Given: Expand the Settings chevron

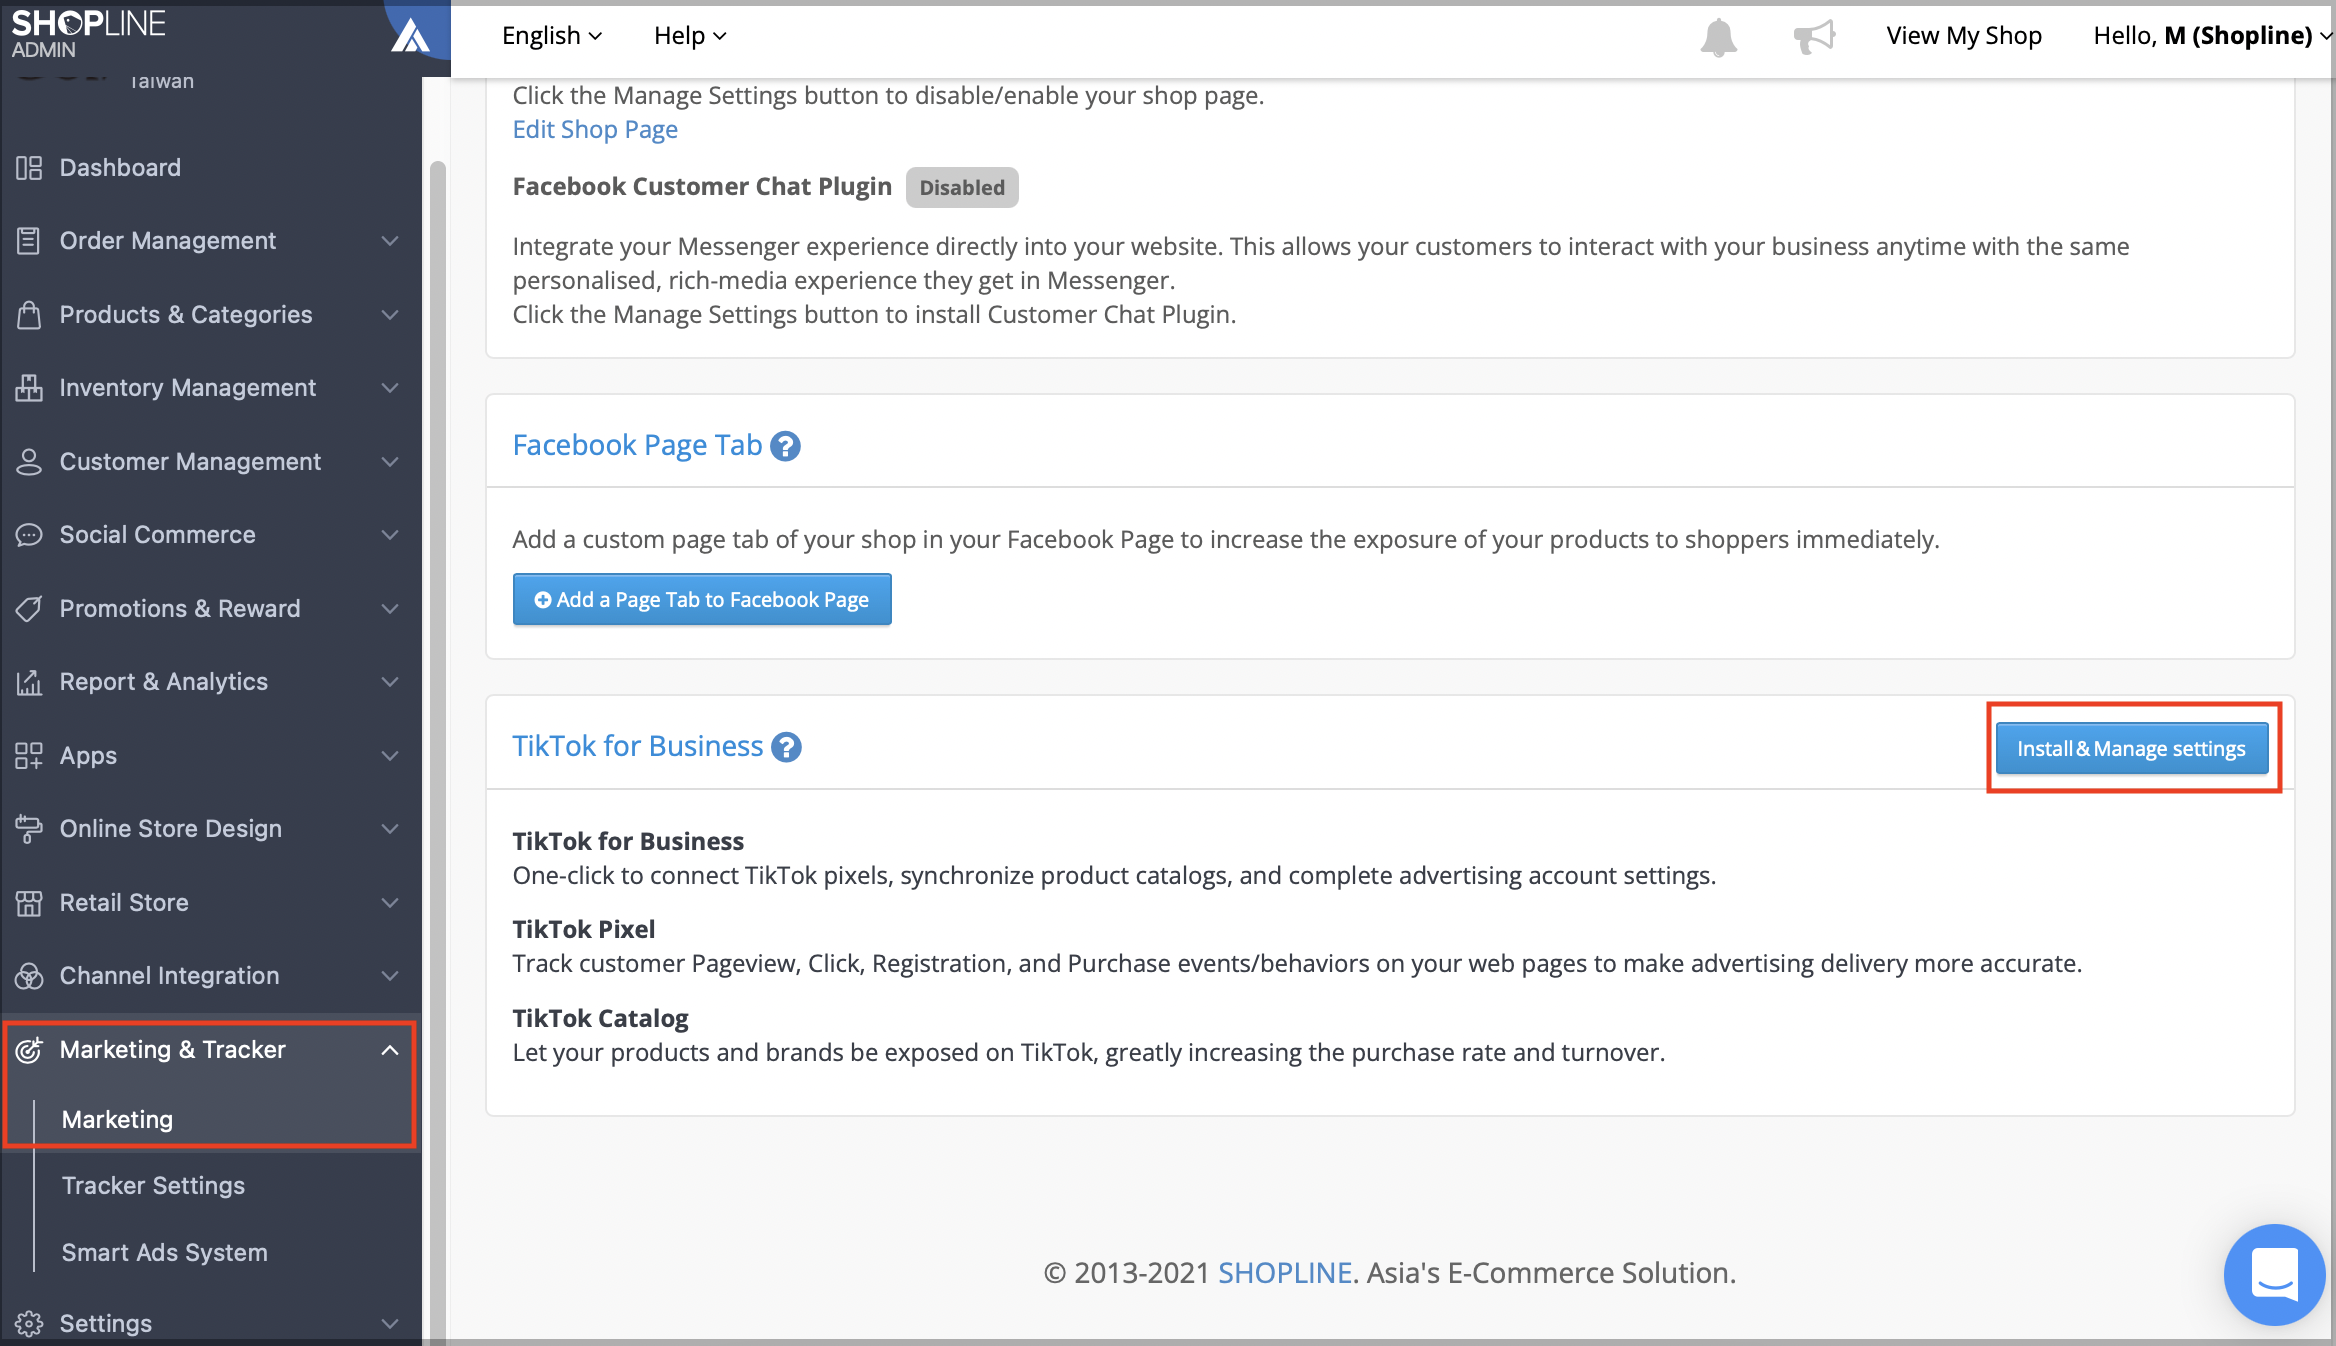Looking at the screenshot, I should tap(390, 1323).
